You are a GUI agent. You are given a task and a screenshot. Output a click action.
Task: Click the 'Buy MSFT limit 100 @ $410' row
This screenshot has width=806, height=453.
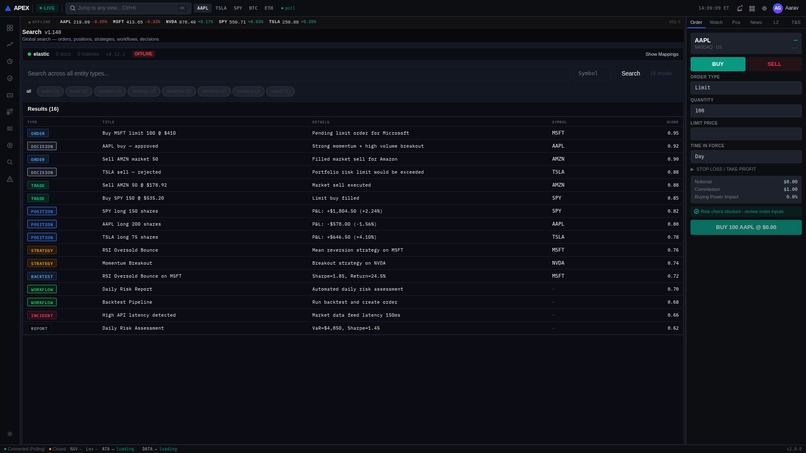tap(353, 133)
